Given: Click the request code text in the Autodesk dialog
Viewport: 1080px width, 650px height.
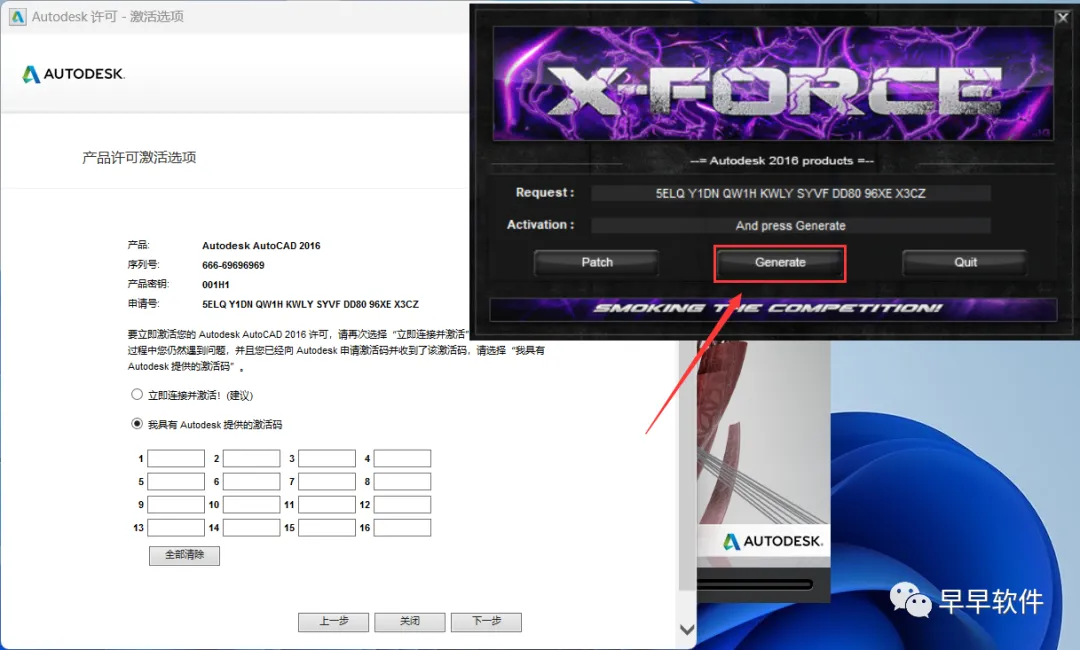Looking at the screenshot, I should (x=310, y=304).
